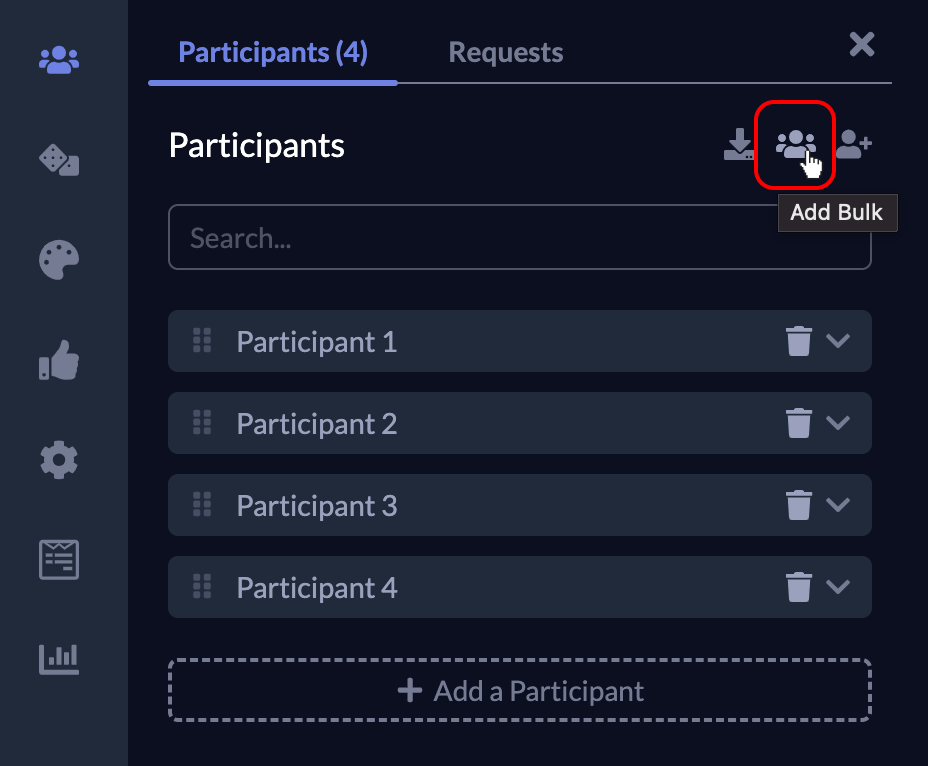Viewport: 928px width, 766px height.
Task: Click the import download icon
Action: pos(739,144)
